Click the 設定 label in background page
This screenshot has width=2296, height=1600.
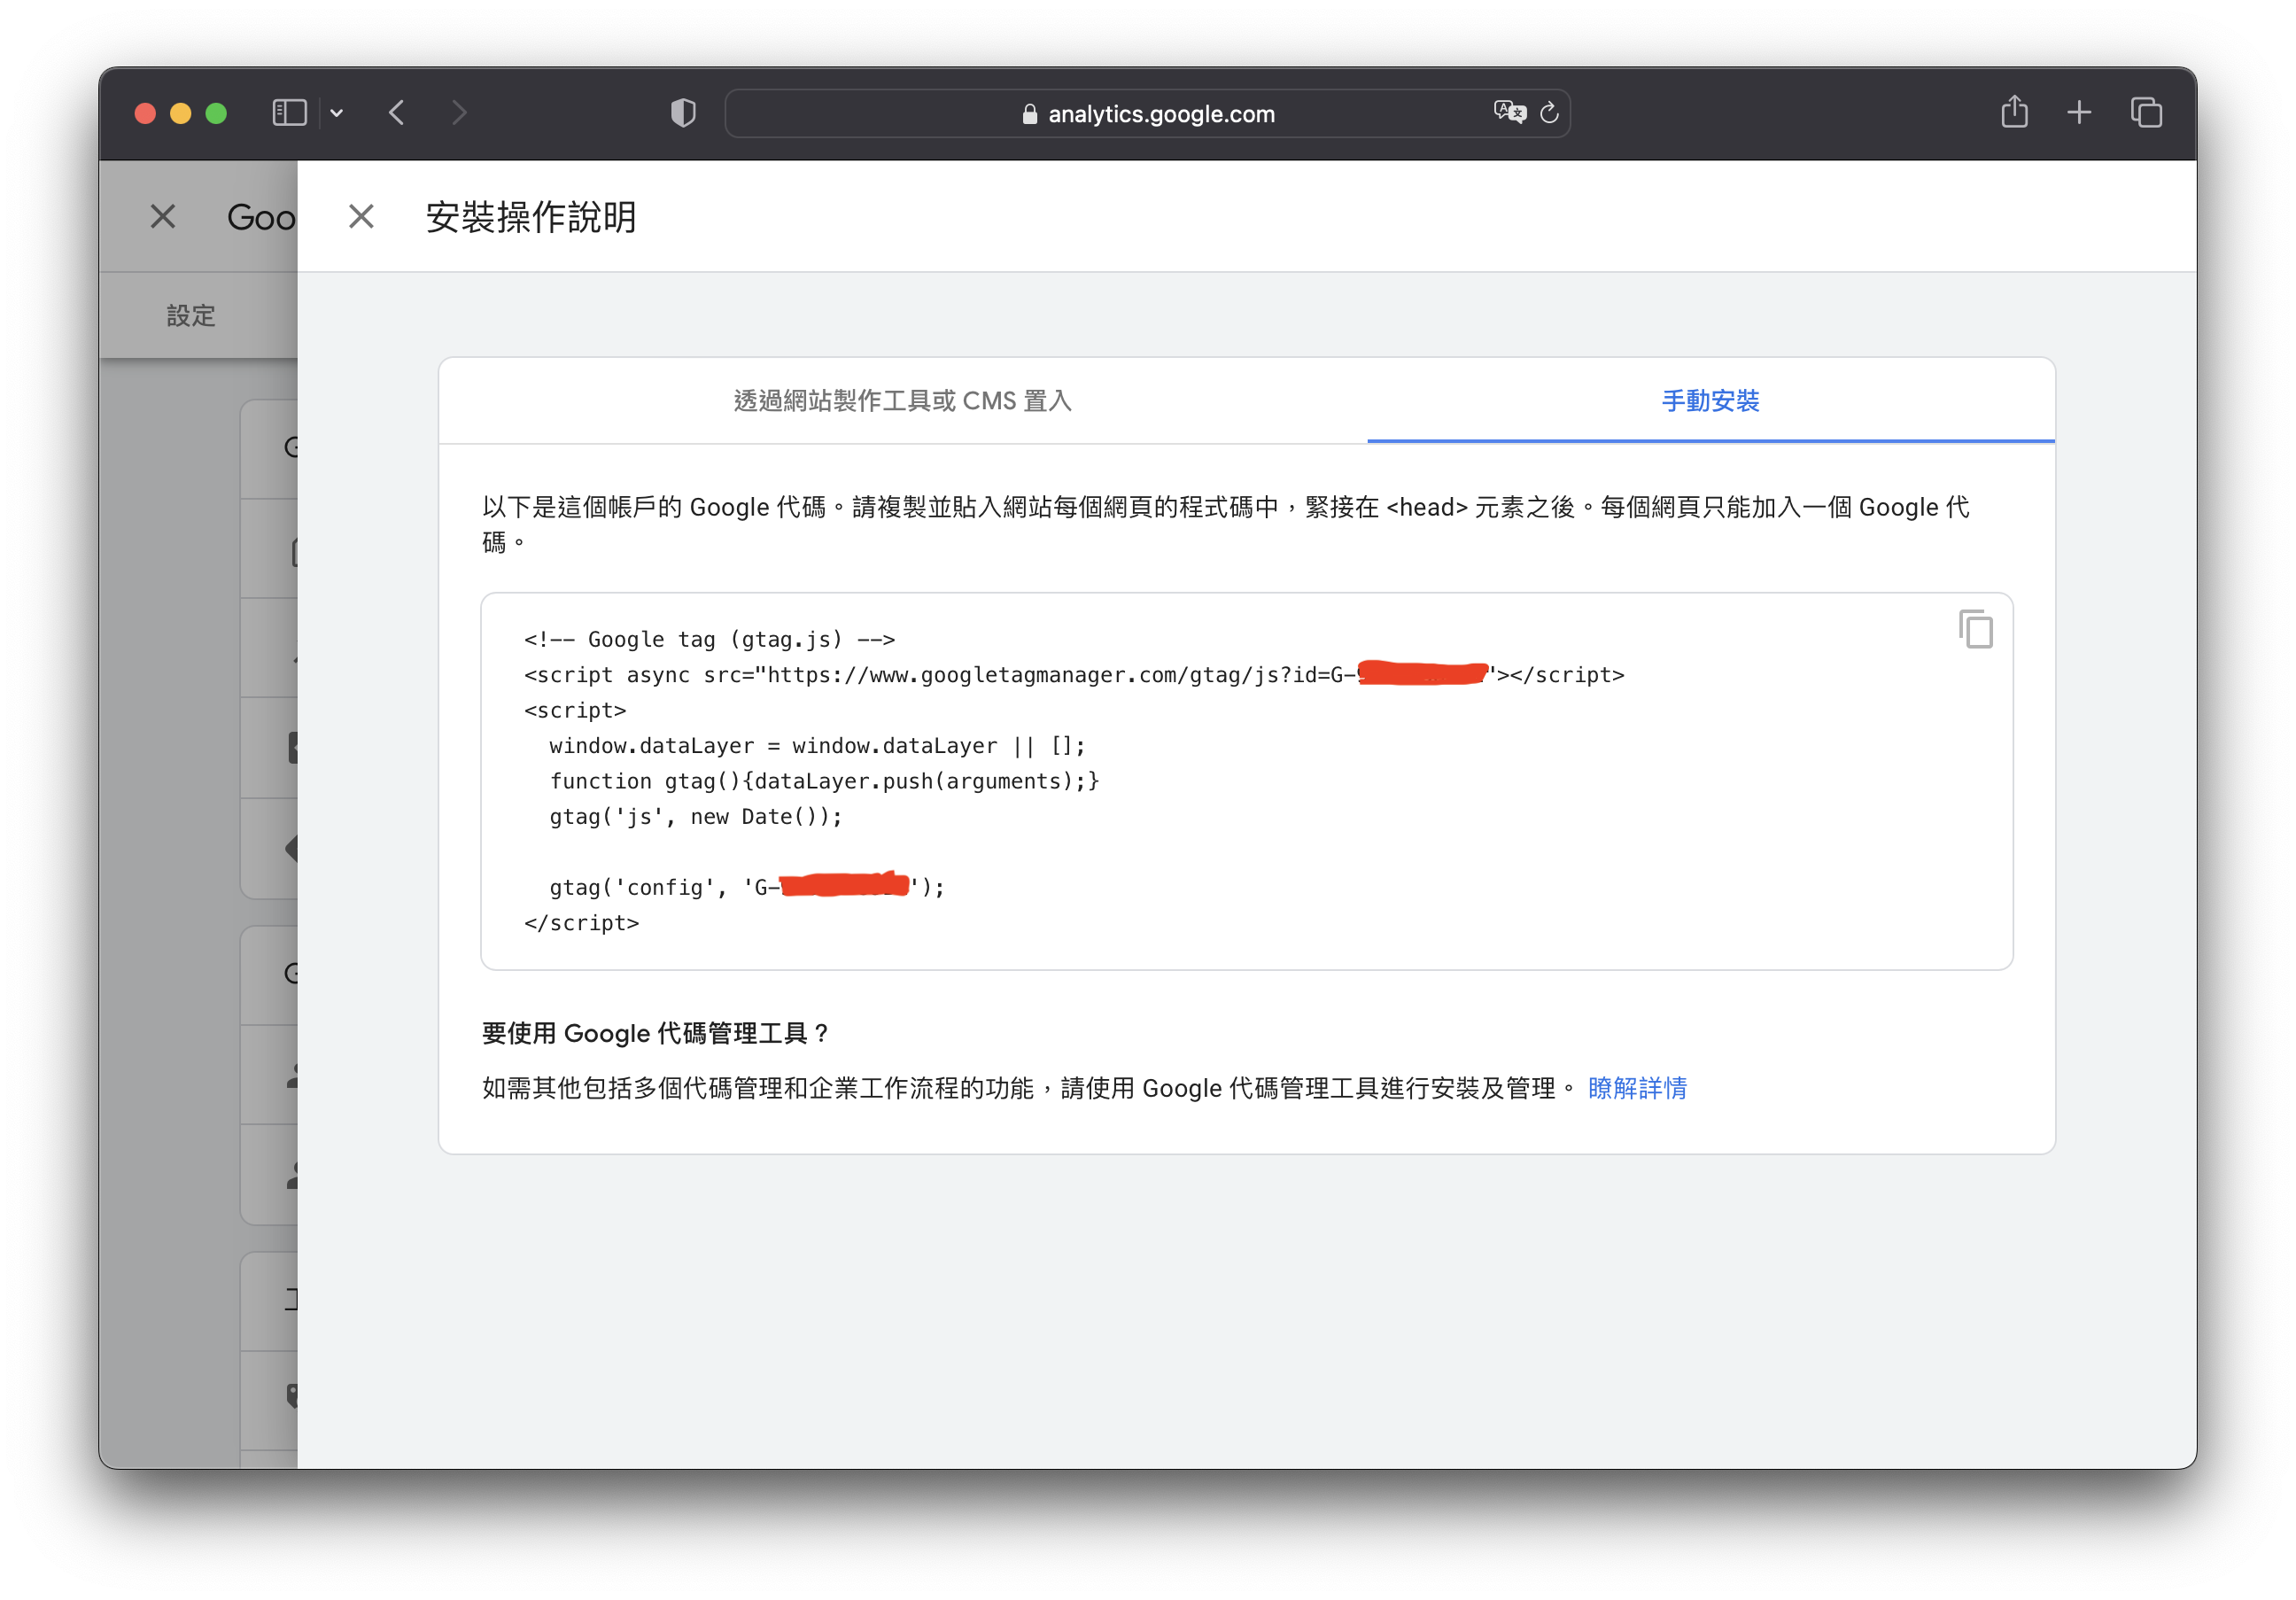point(190,316)
